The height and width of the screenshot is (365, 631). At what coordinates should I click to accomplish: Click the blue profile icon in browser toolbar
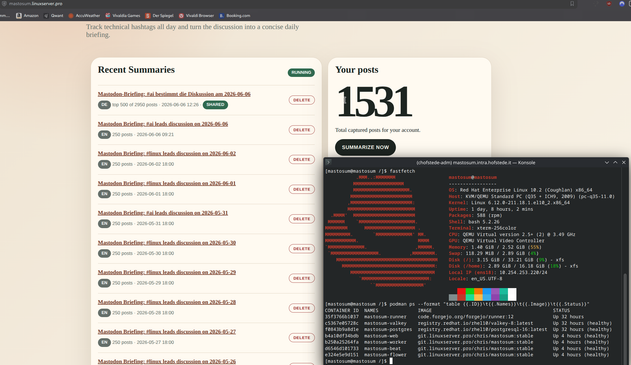(x=622, y=4)
